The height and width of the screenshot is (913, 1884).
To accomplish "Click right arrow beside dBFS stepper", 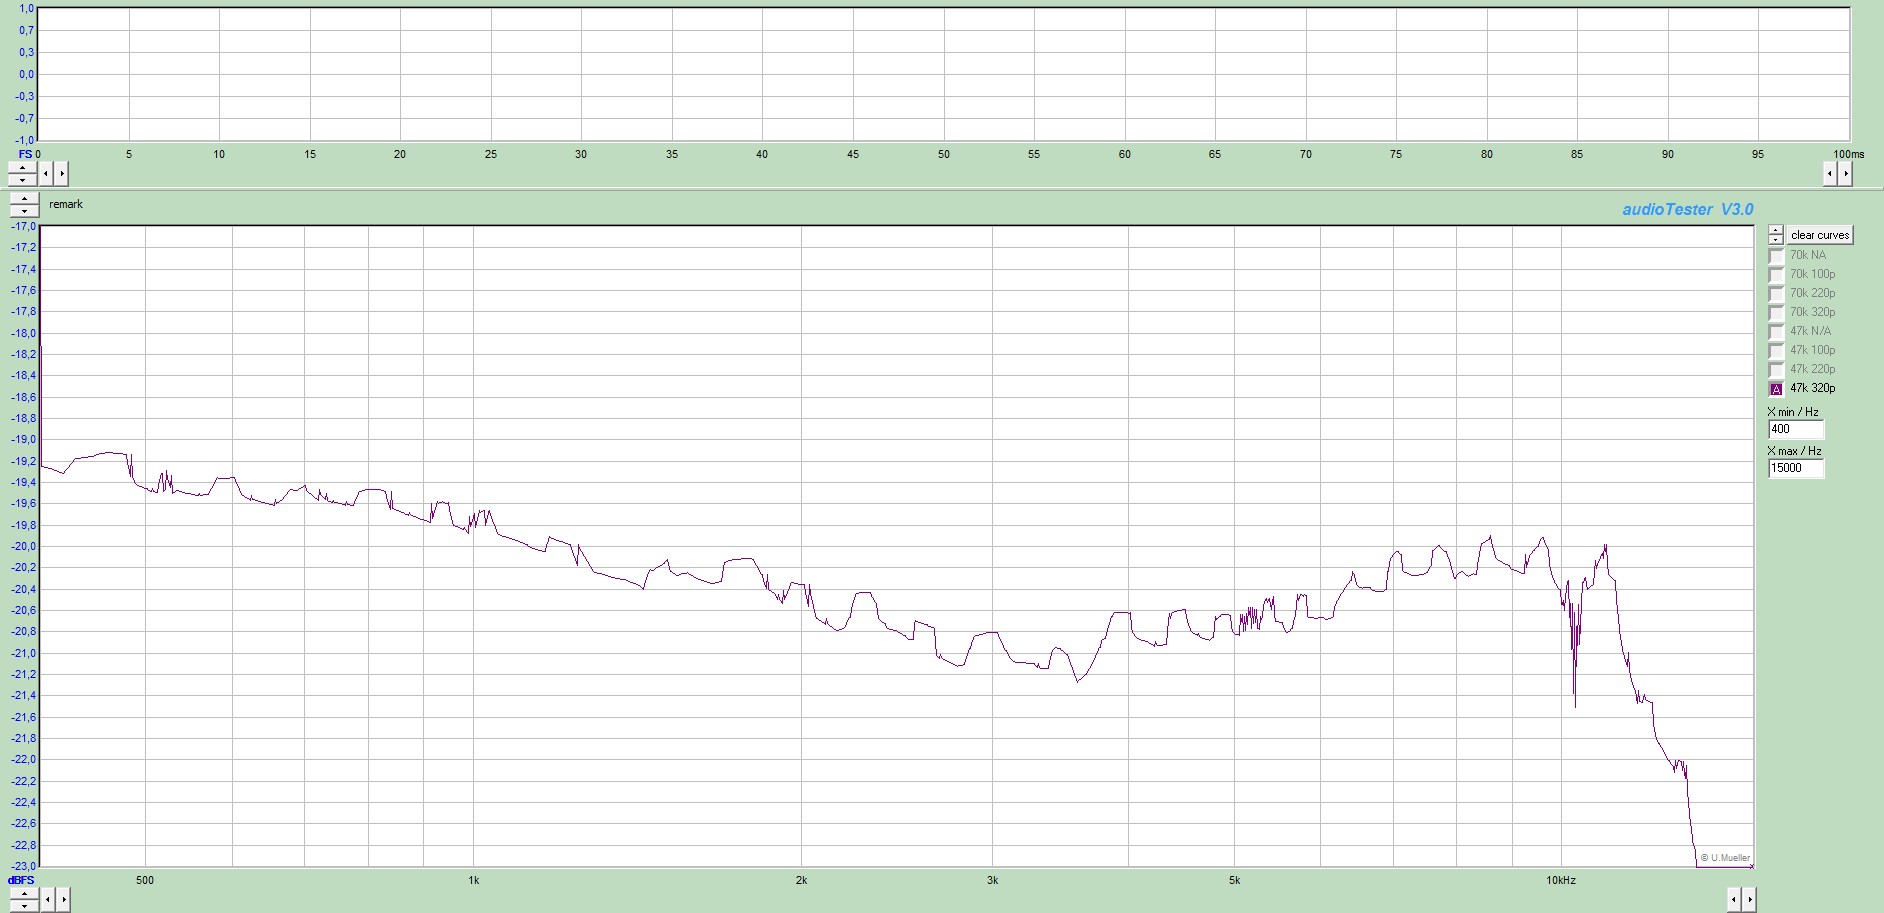I will [62, 900].
